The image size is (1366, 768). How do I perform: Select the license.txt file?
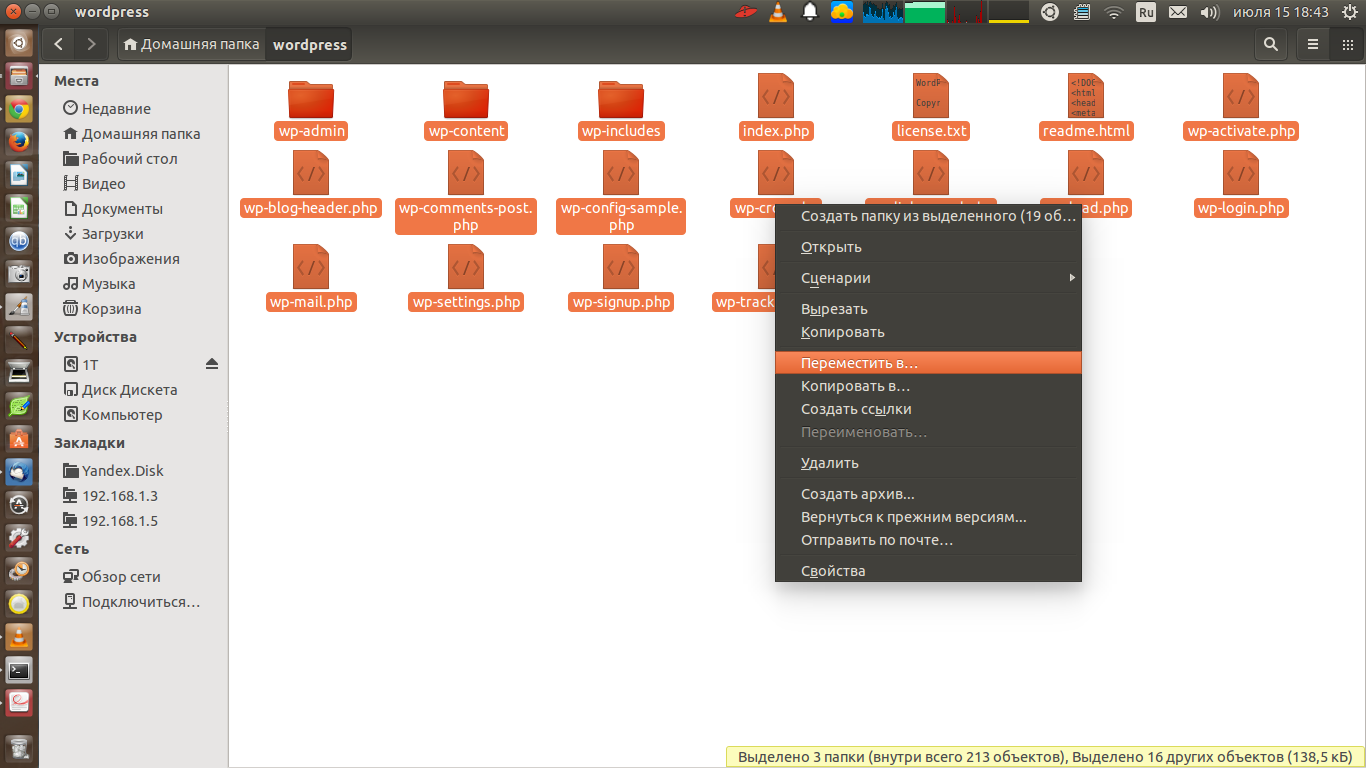click(931, 107)
